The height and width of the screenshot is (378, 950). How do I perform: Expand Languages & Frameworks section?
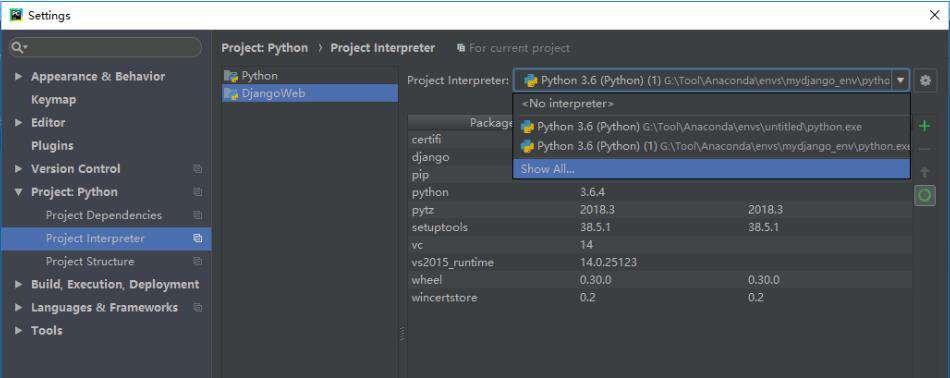pyautogui.click(x=18, y=307)
